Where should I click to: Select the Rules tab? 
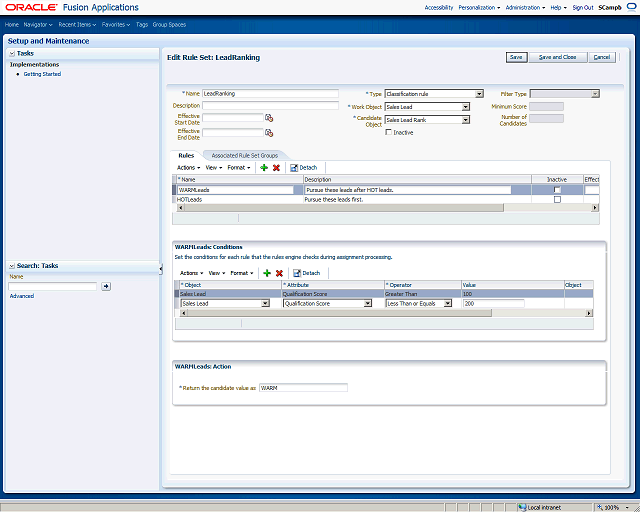point(186,156)
